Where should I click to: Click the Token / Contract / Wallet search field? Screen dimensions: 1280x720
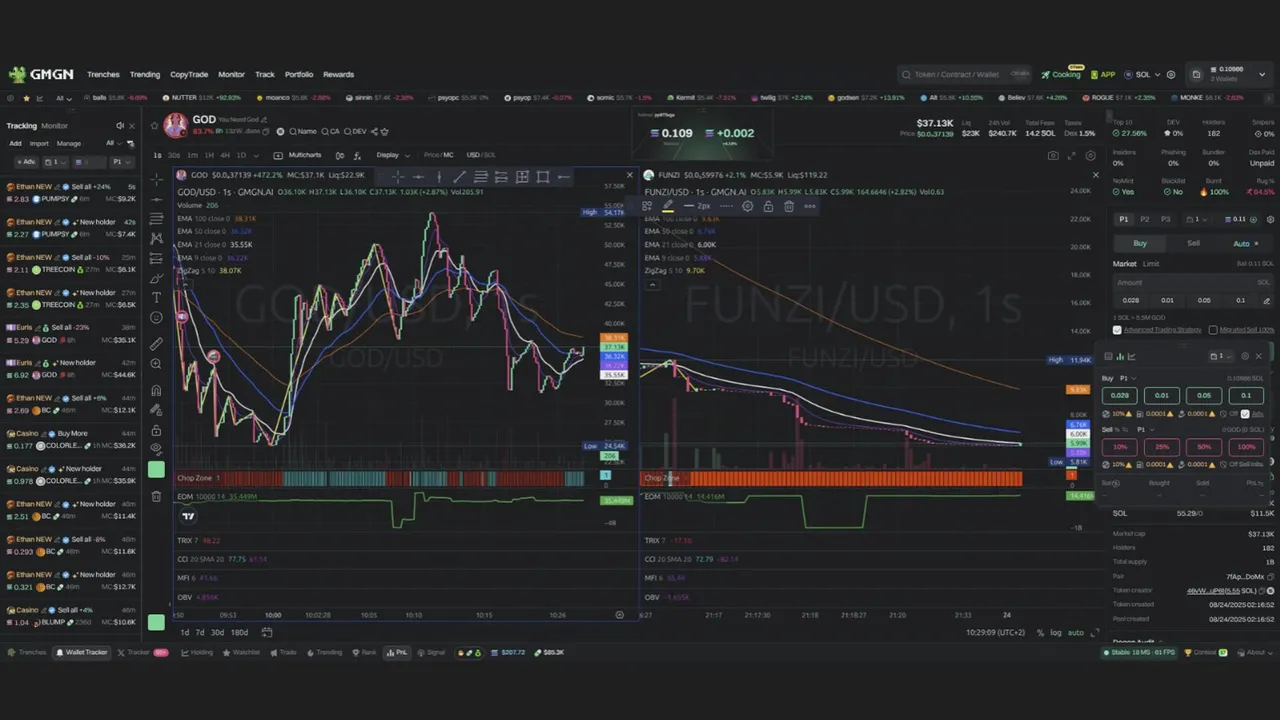[965, 74]
